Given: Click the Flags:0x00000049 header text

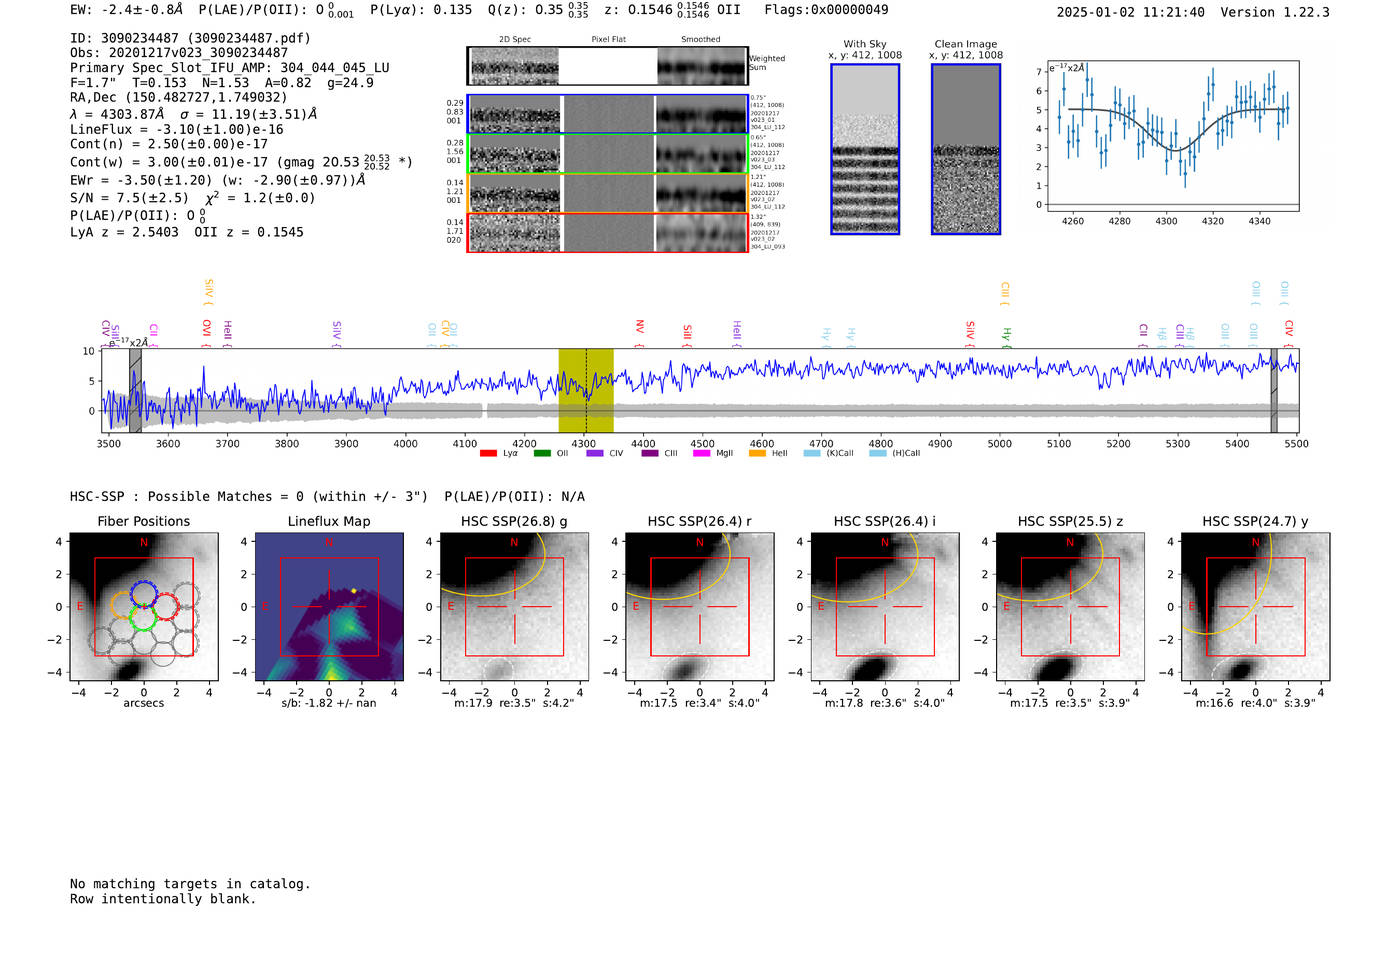Looking at the screenshot, I should [826, 10].
